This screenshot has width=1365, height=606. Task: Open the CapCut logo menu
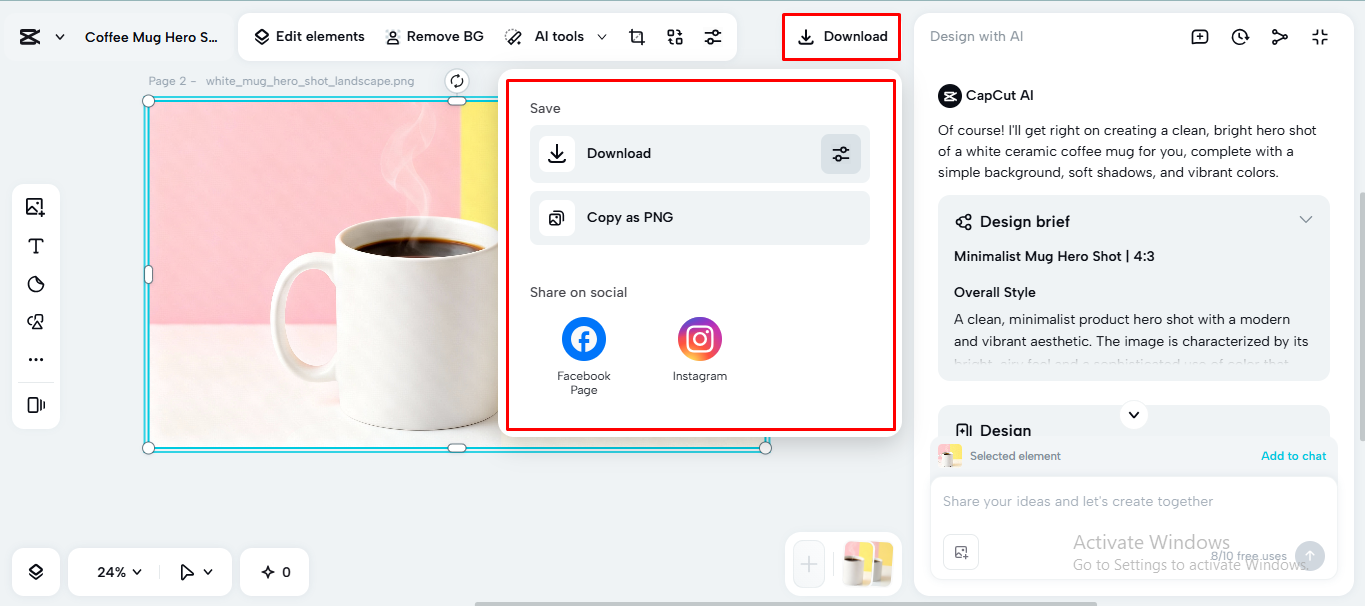(30, 37)
